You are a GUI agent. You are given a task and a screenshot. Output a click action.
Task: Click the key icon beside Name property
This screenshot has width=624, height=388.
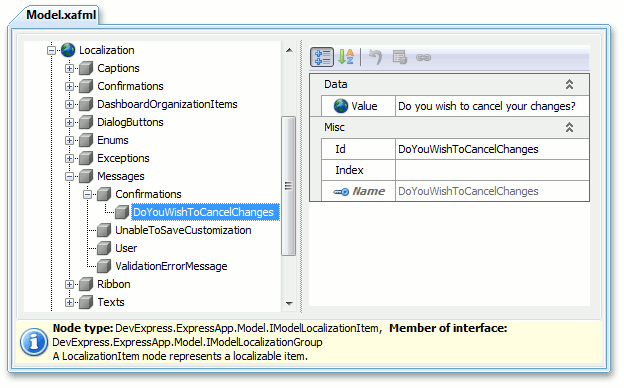point(341,192)
